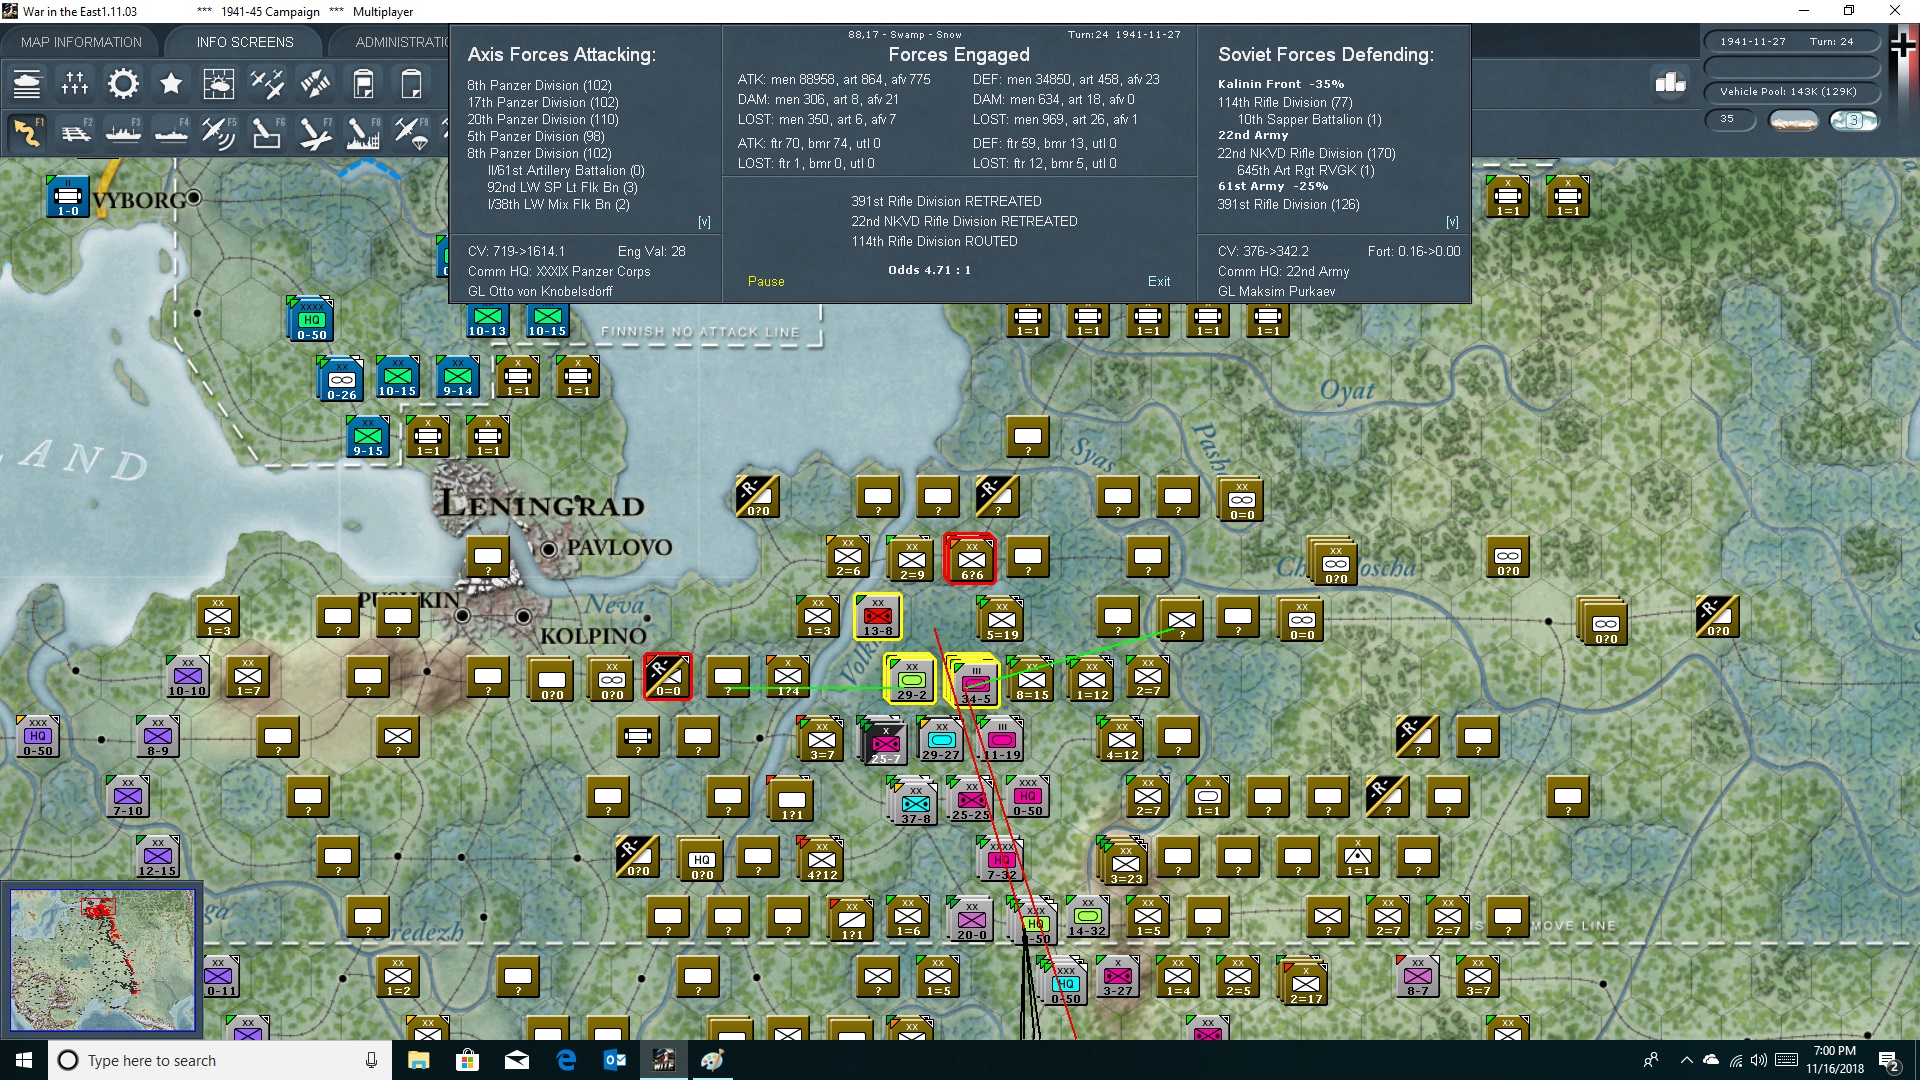Select the yellow-highlighted 29-2 motorized unit
This screenshot has height=1080, width=1920.
click(911, 679)
